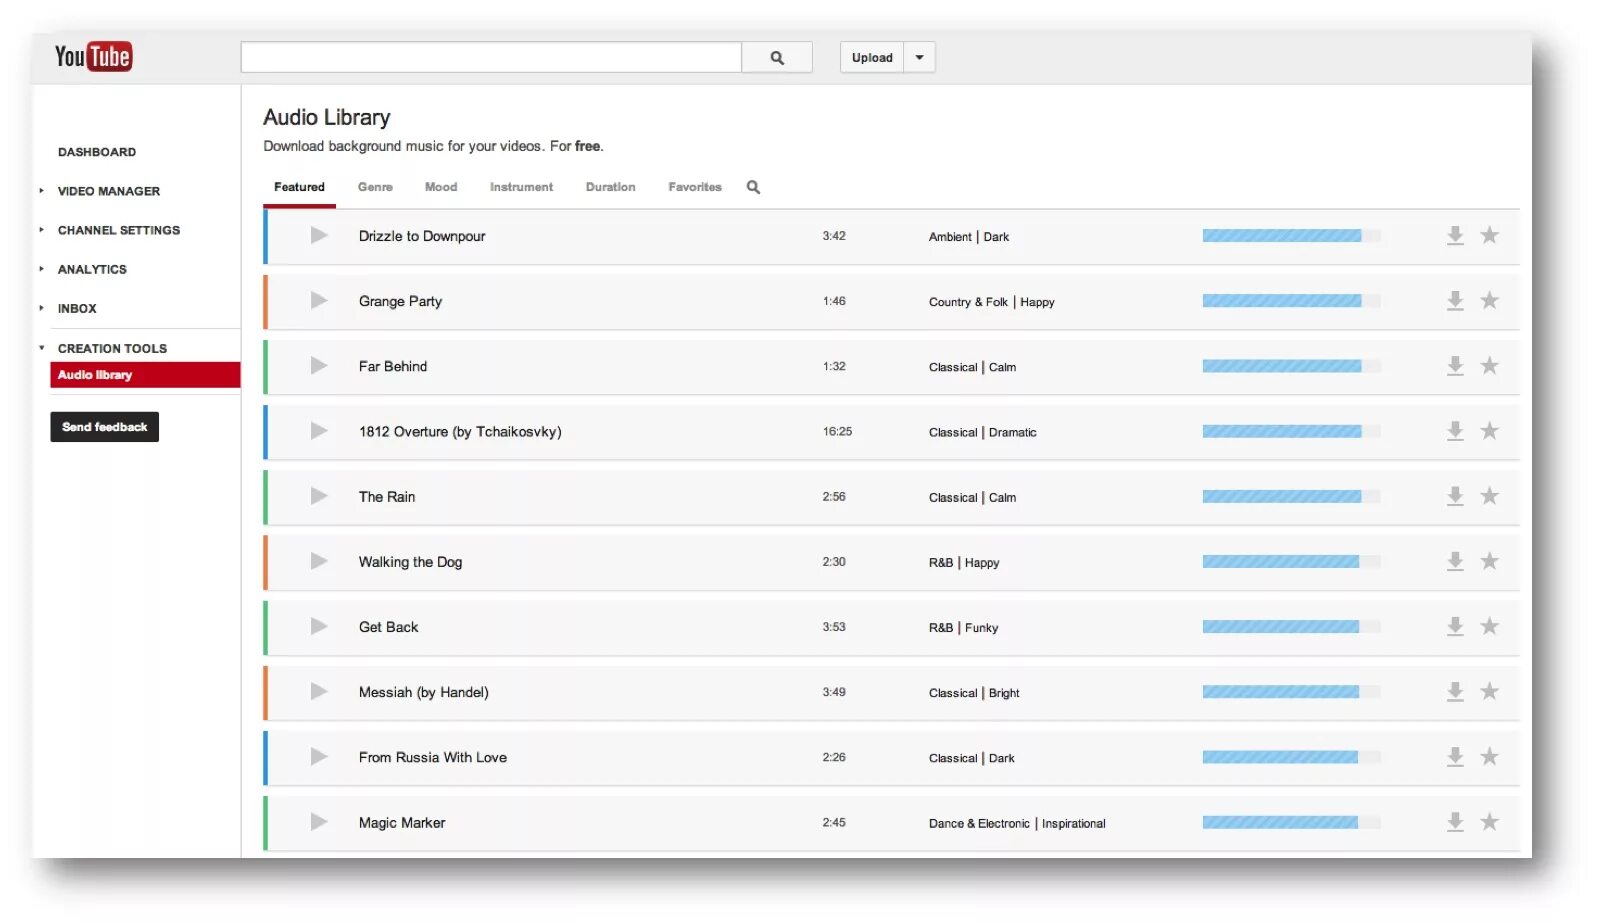Click the 16:25 duration value
Screen dimensions: 1597x923
click(x=837, y=432)
